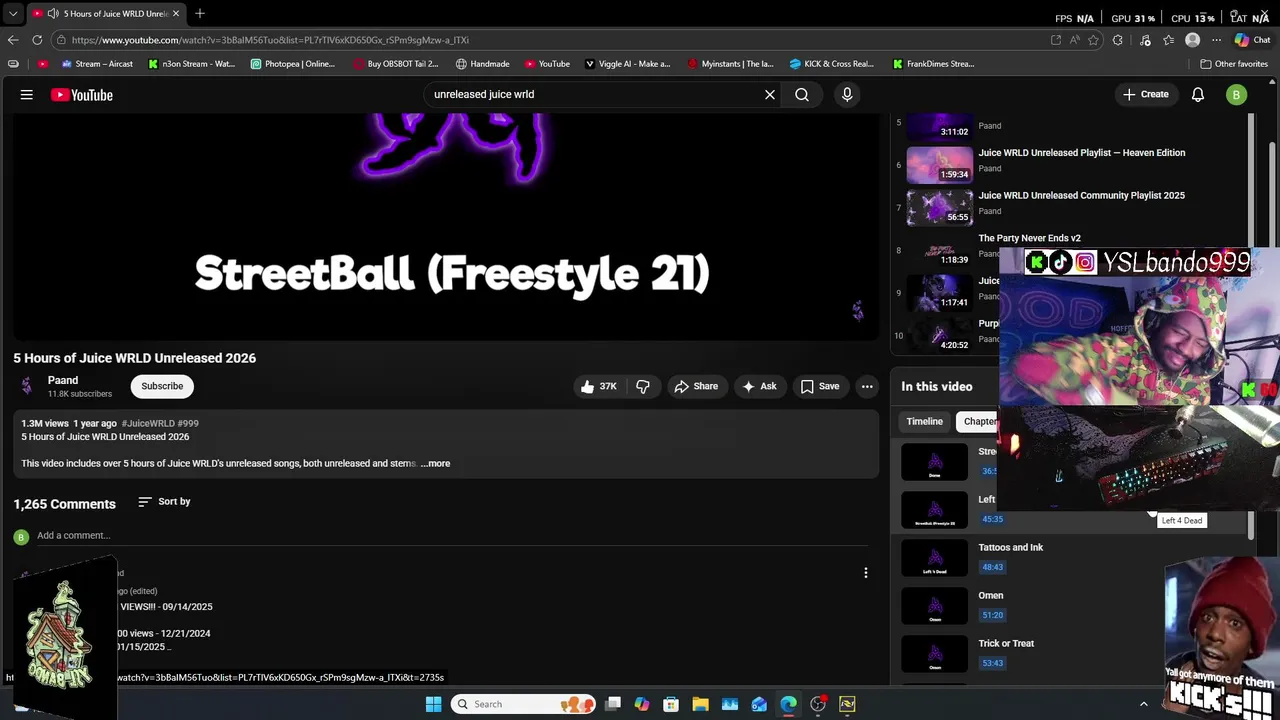The width and height of the screenshot is (1280, 720).
Task: Open Microsoft Store taskbar icon
Action: coord(671,704)
